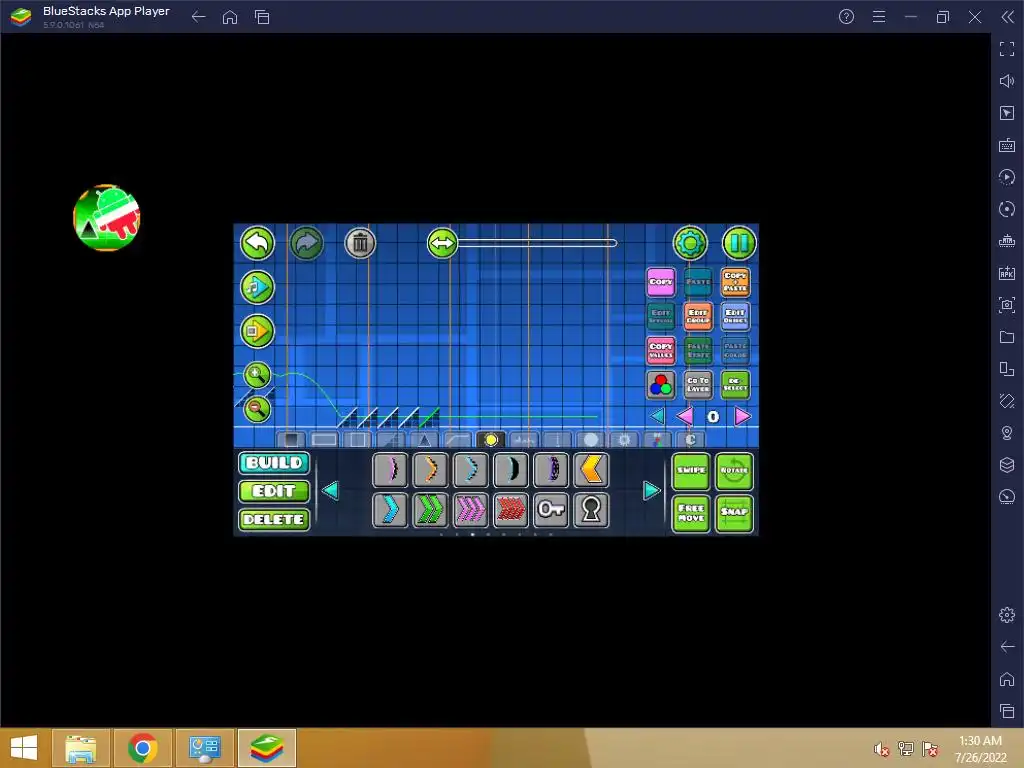Pause the editor with the pause button
This screenshot has height=768, width=1024.
[739, 243]
